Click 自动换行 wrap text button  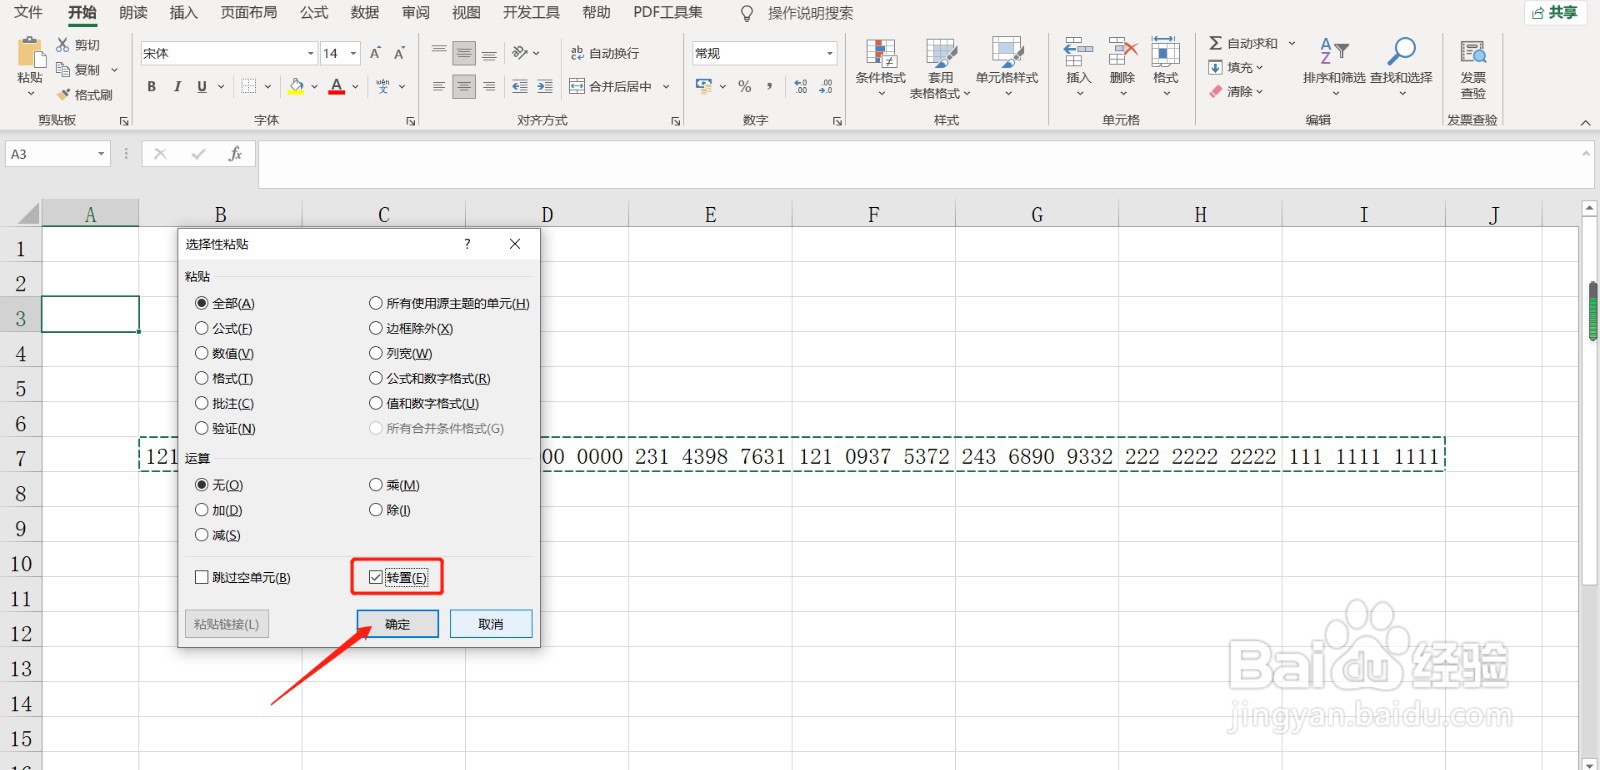[605, 53]
